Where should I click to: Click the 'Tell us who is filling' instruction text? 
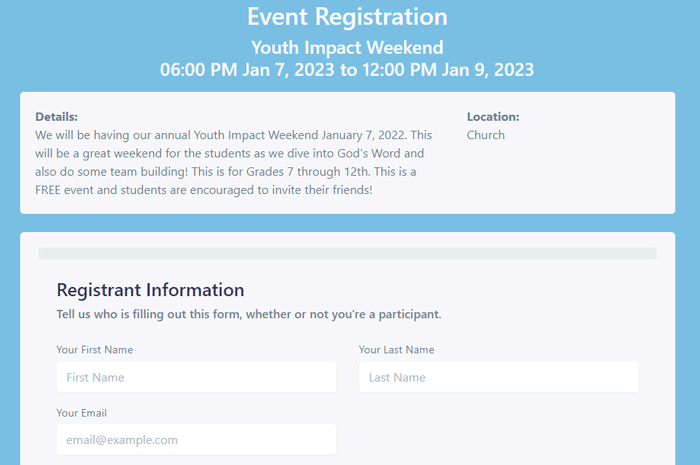coord(249,314)
